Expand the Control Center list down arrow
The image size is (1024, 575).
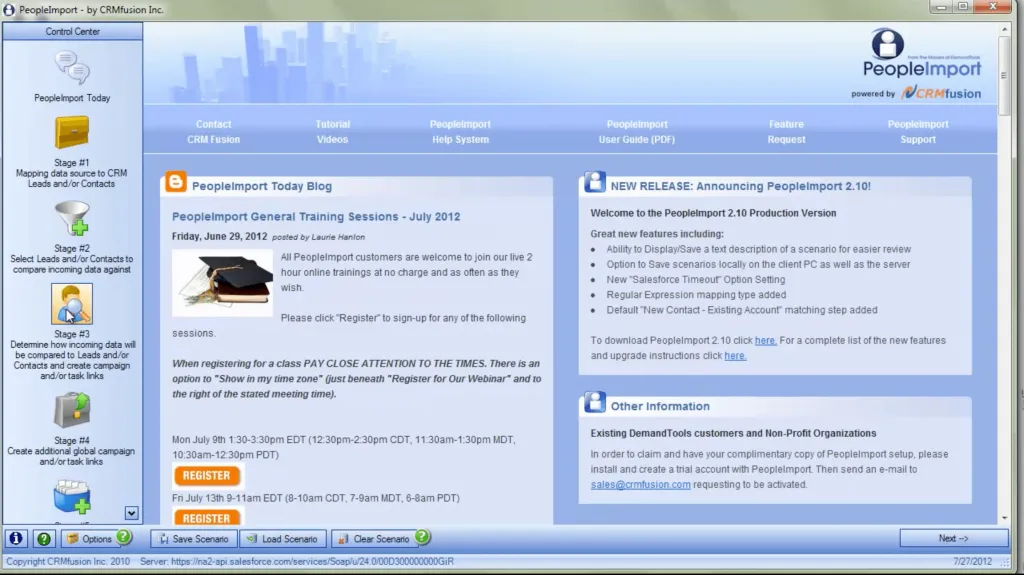tap(131, 513)
